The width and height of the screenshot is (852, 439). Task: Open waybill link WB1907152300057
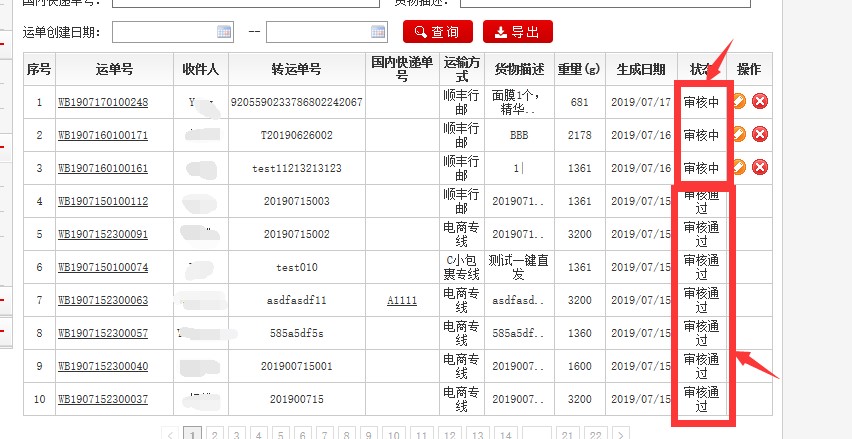103,333
